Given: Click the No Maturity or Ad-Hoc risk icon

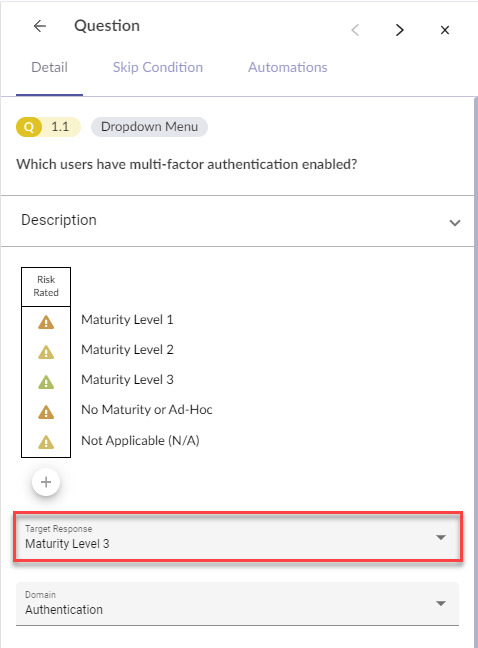Looking at the screenshot, I should (x=46, y=412).
